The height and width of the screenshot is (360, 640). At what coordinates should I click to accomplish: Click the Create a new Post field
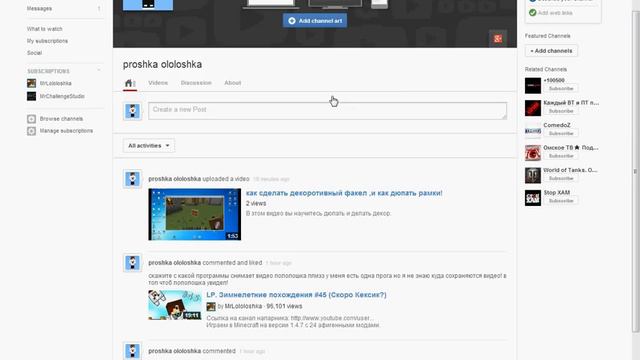(x=327, y=111)
